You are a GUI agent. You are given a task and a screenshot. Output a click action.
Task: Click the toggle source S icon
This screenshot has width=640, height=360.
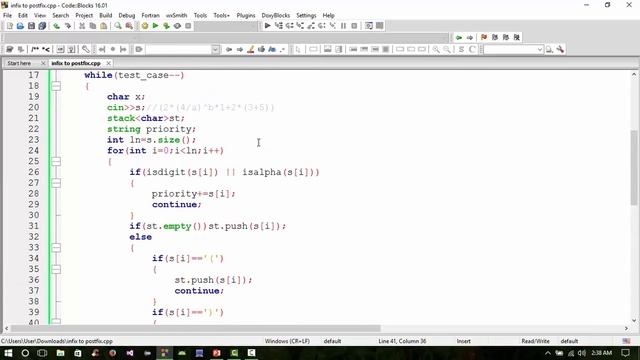point(461,49)
